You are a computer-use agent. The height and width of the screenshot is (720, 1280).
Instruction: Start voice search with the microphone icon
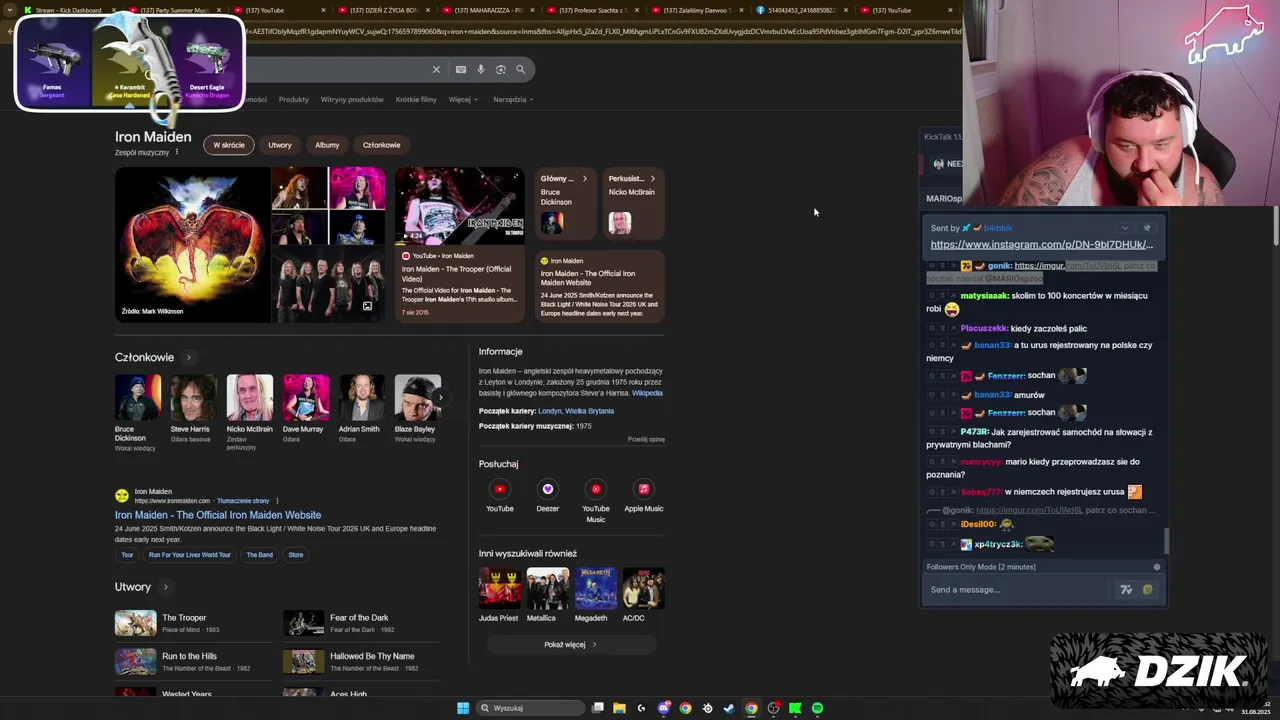click(481, 69)
